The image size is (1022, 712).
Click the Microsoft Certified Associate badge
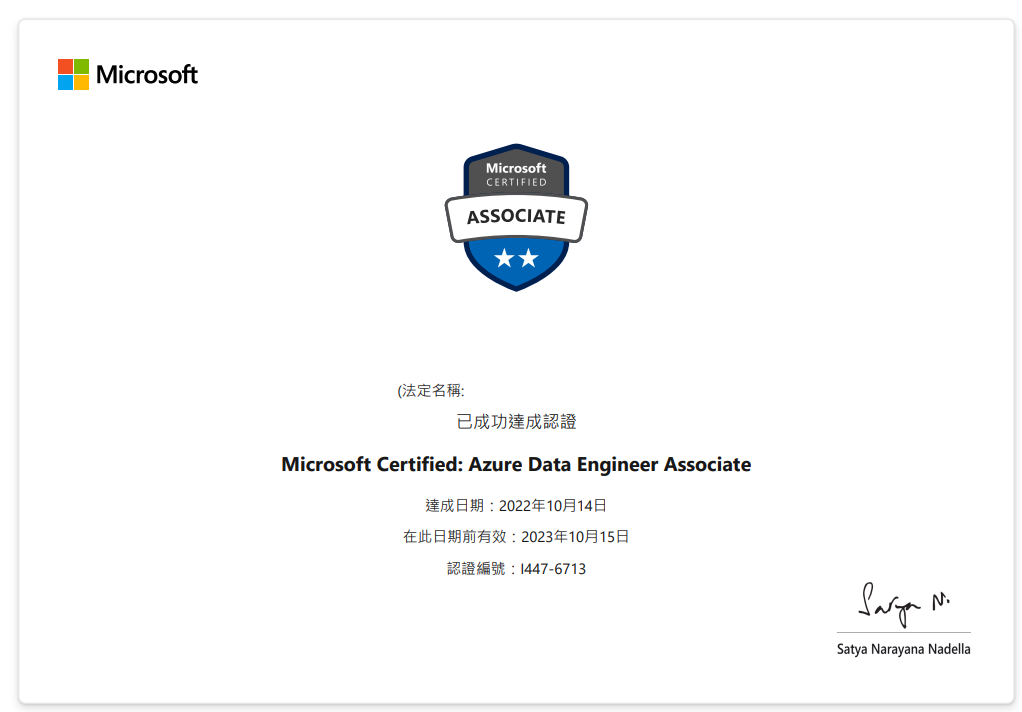coord(516,217)
